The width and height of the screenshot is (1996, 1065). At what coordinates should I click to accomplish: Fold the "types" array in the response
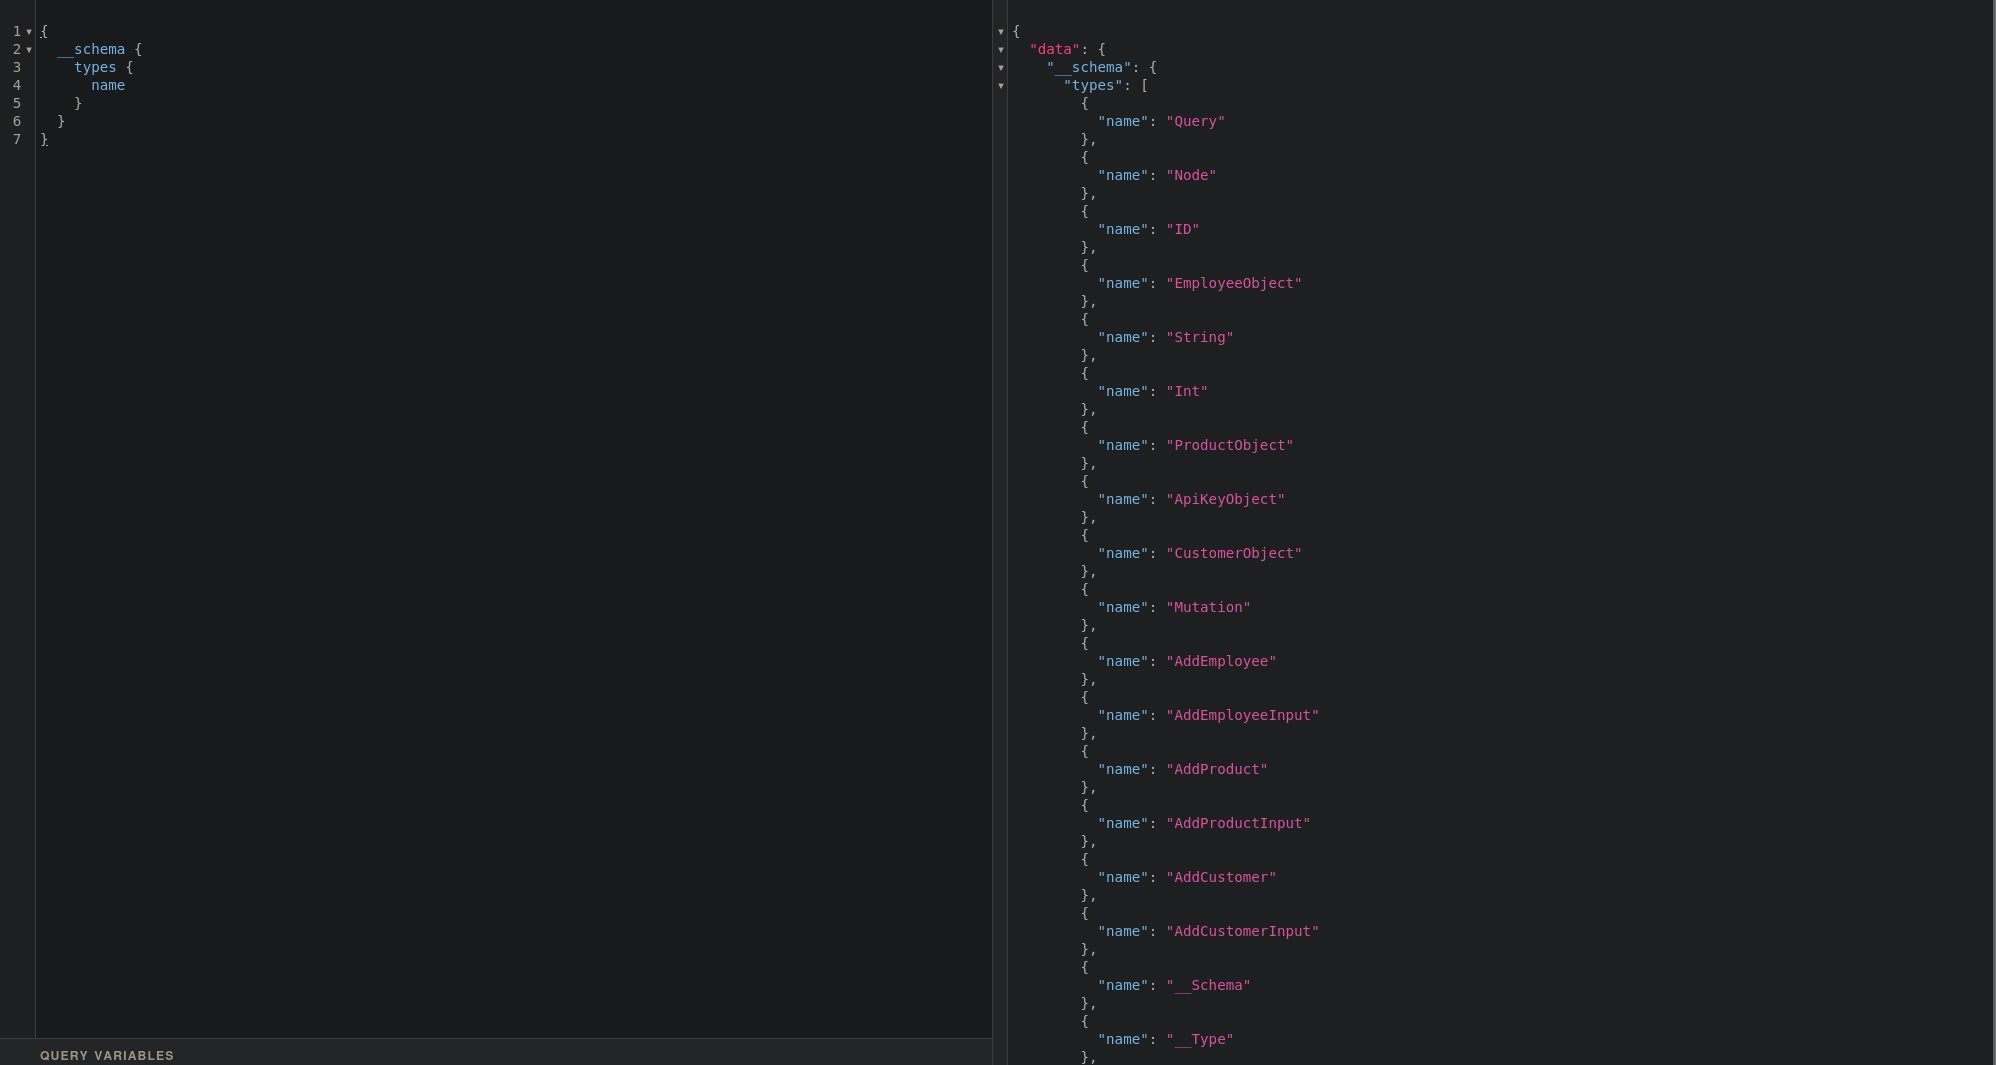point(1001,86)
